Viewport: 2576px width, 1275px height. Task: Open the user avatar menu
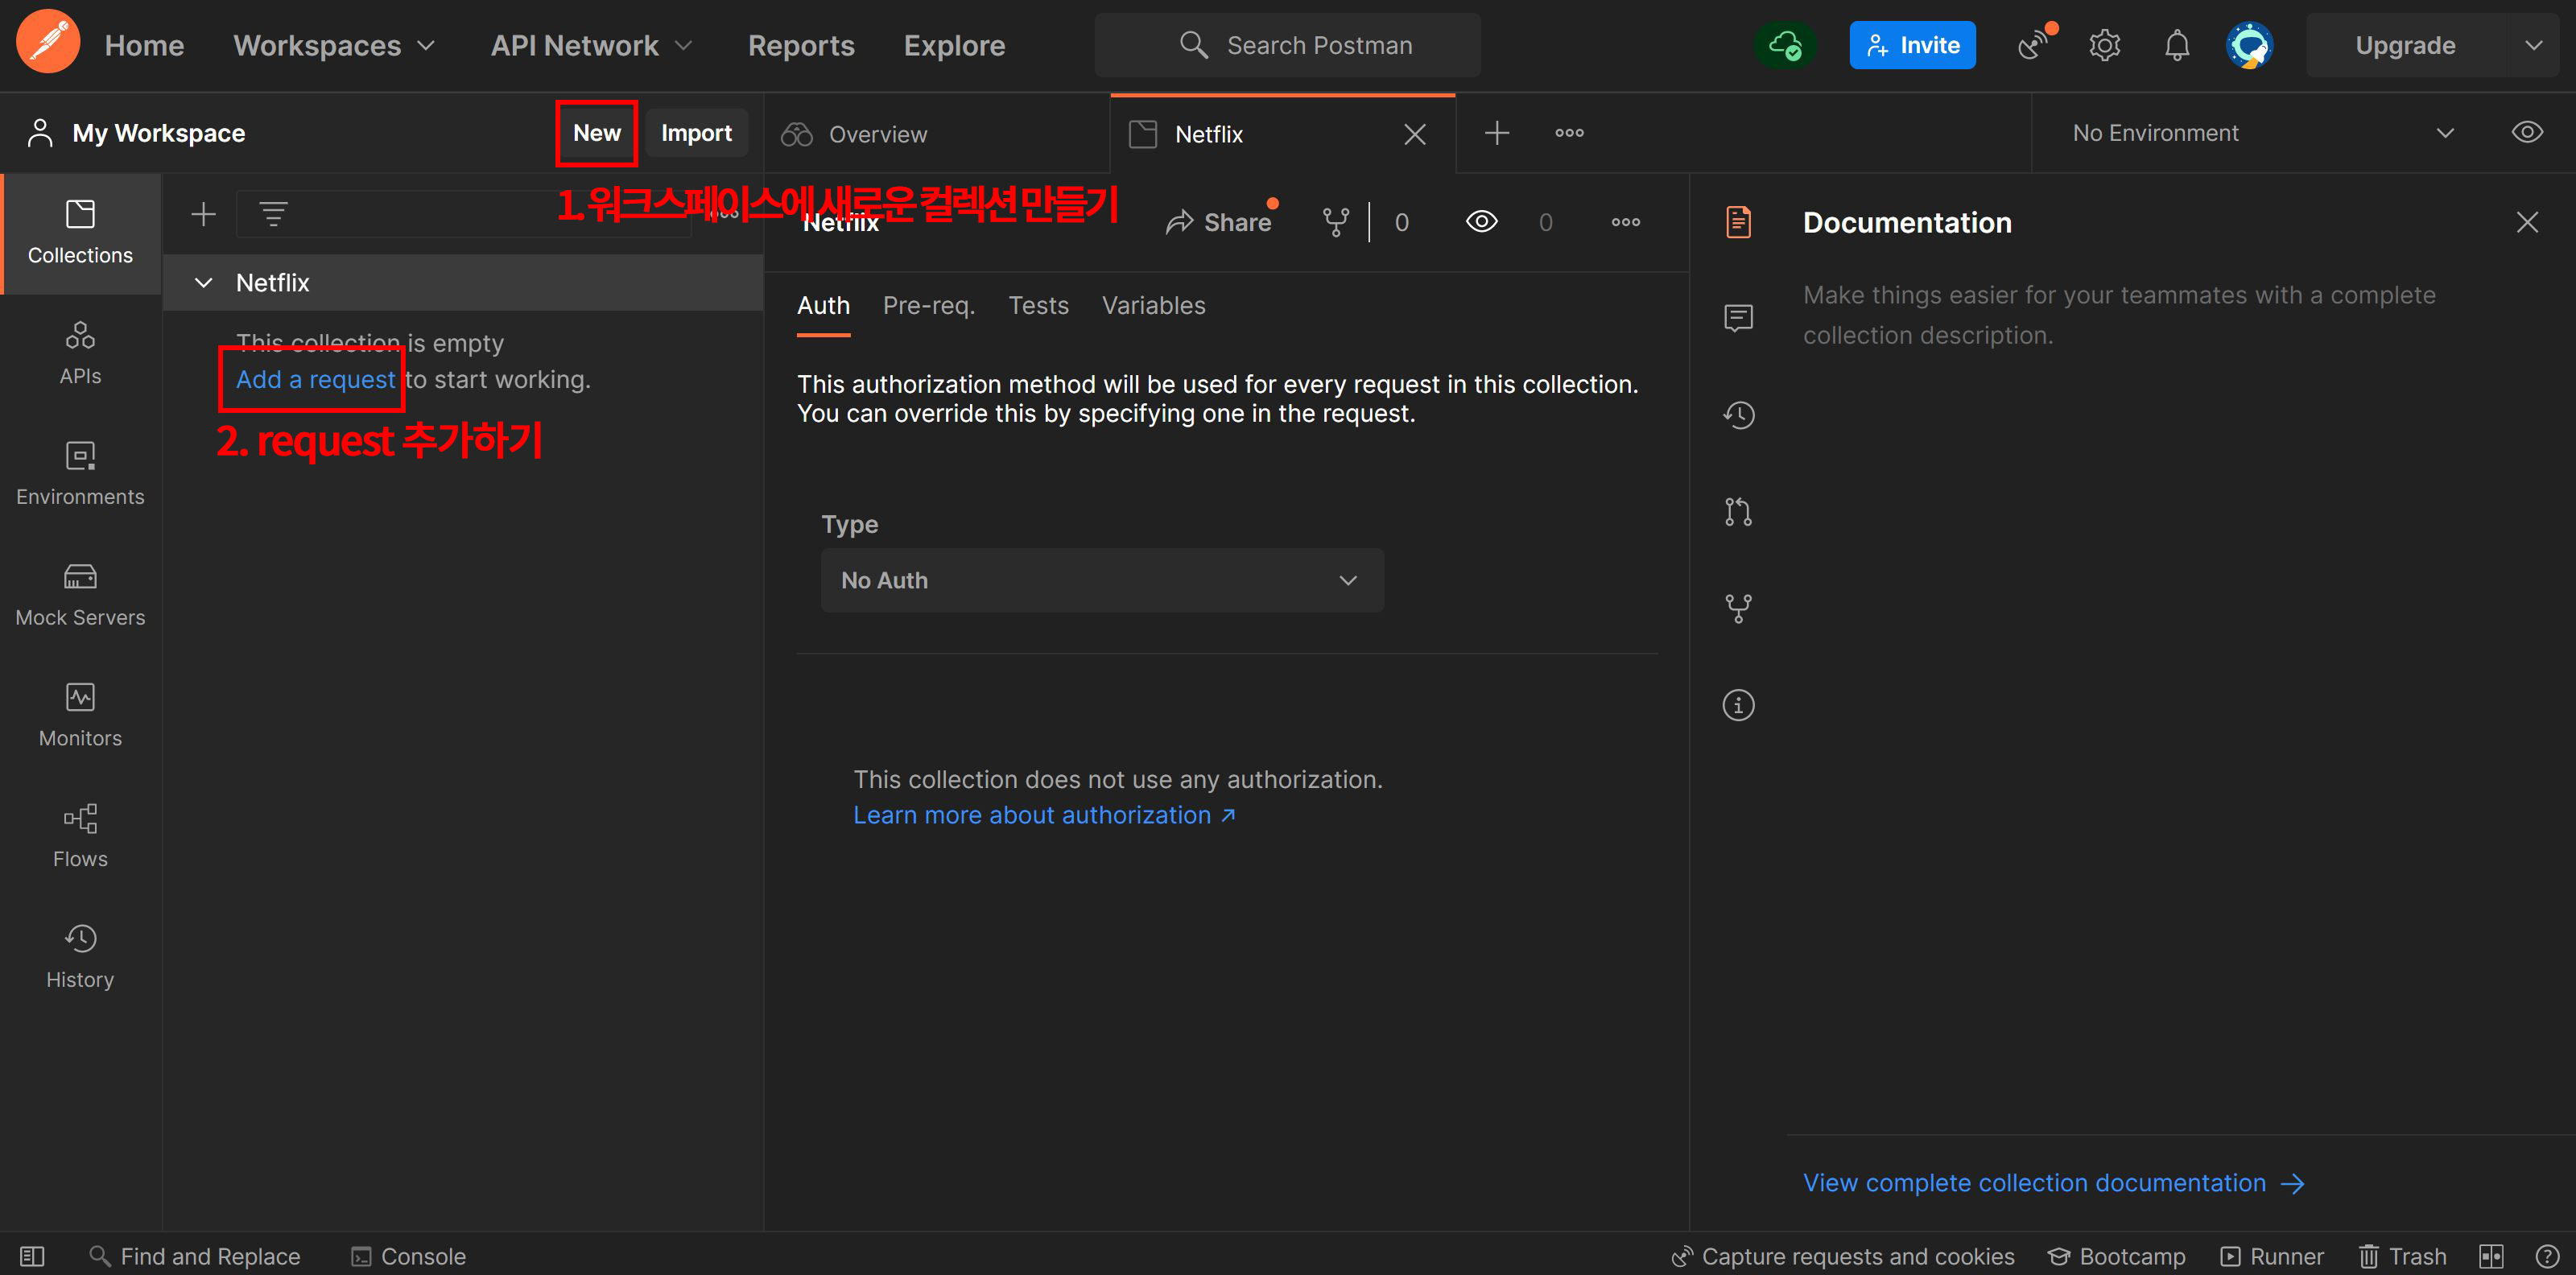tap(2249, 45)
